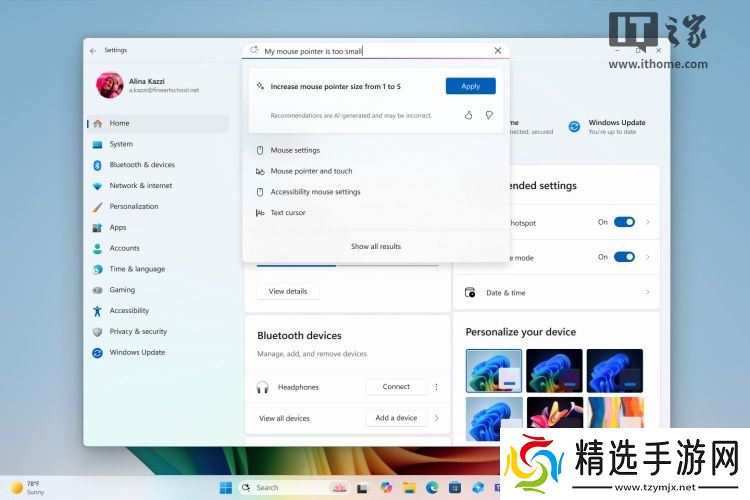Click the Windows Start icon in taskbar
Image resolution: width=750 pixels, height=500 pixels.
[x=226, y=487]
